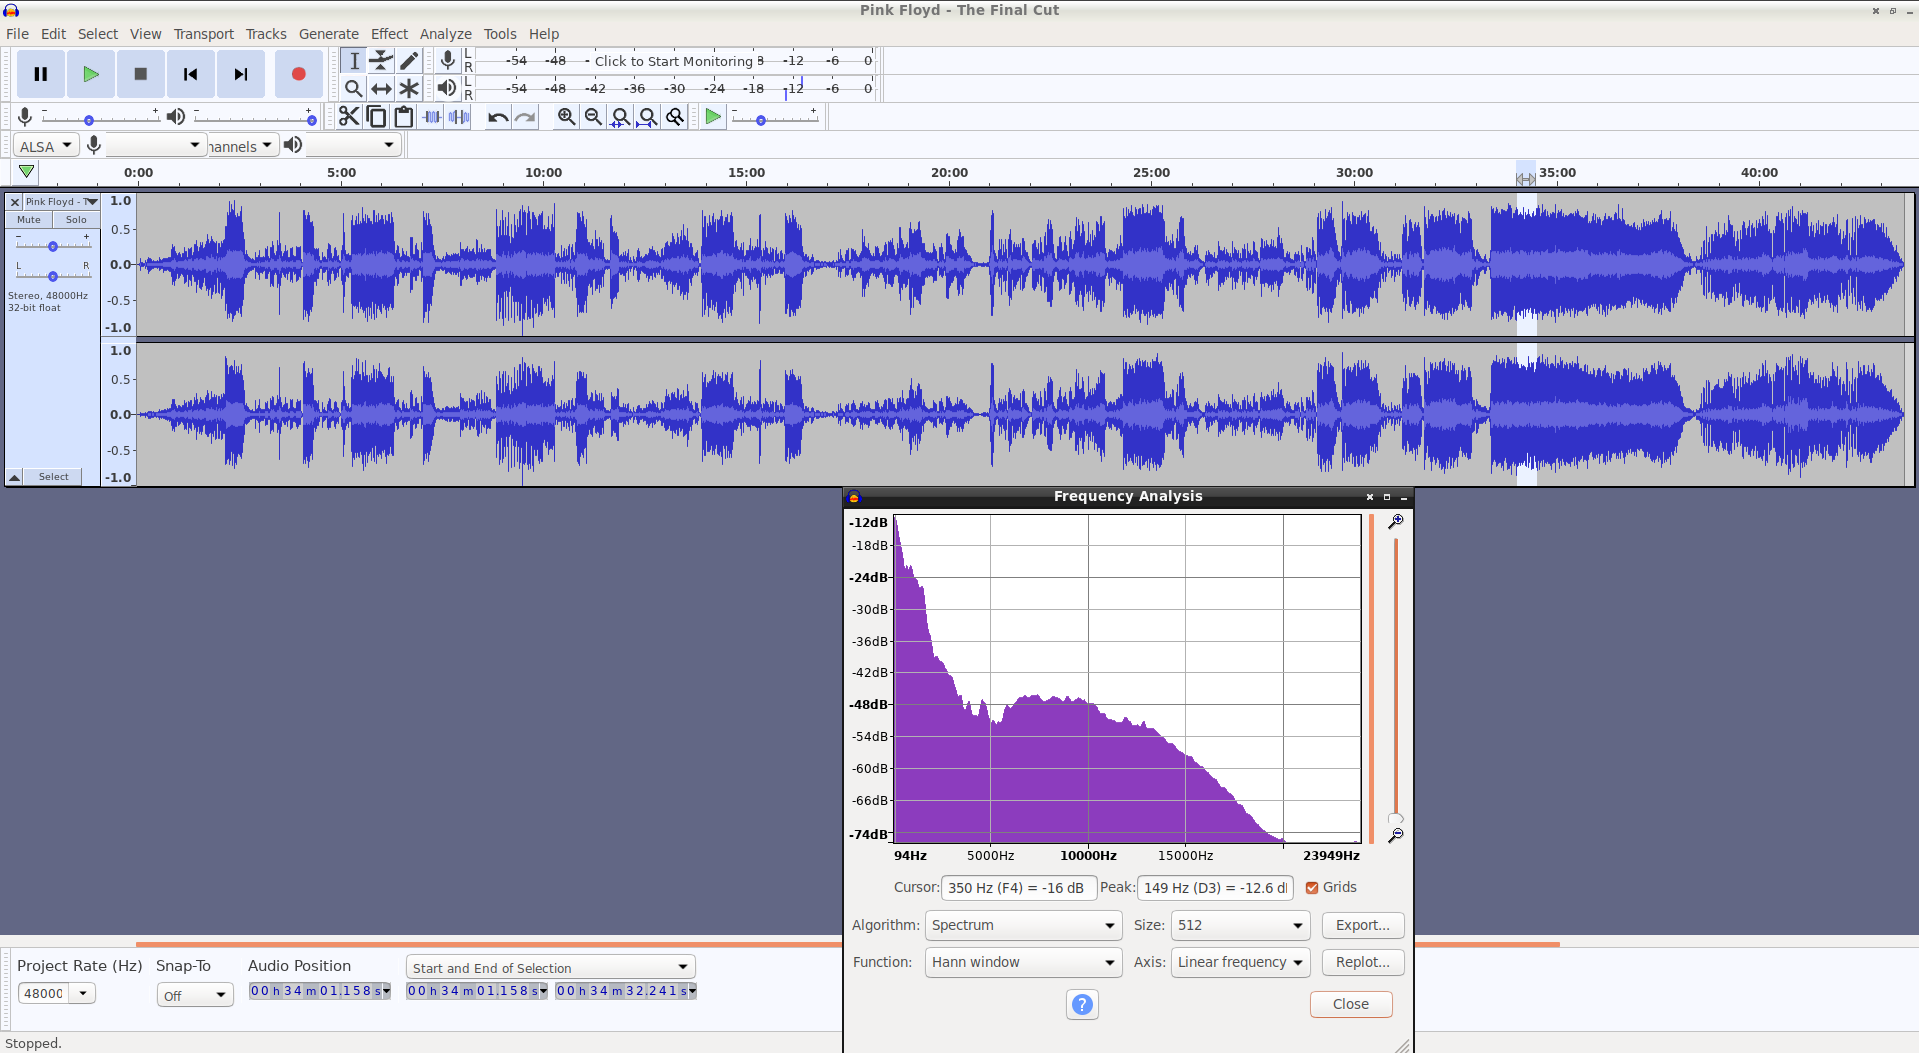Select the Envelope tool

381,61
